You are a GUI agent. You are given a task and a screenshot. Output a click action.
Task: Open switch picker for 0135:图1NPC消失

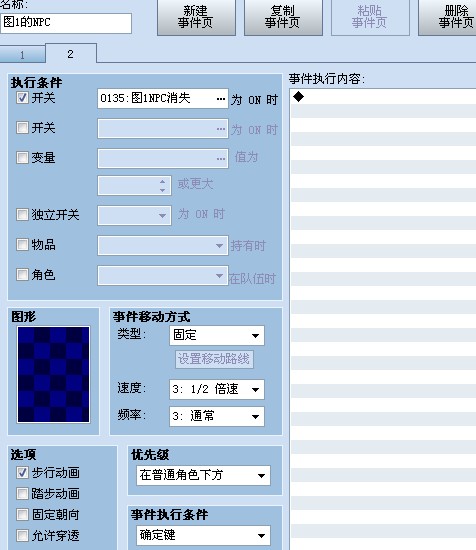pyautogui.click(x=221, y=99)
